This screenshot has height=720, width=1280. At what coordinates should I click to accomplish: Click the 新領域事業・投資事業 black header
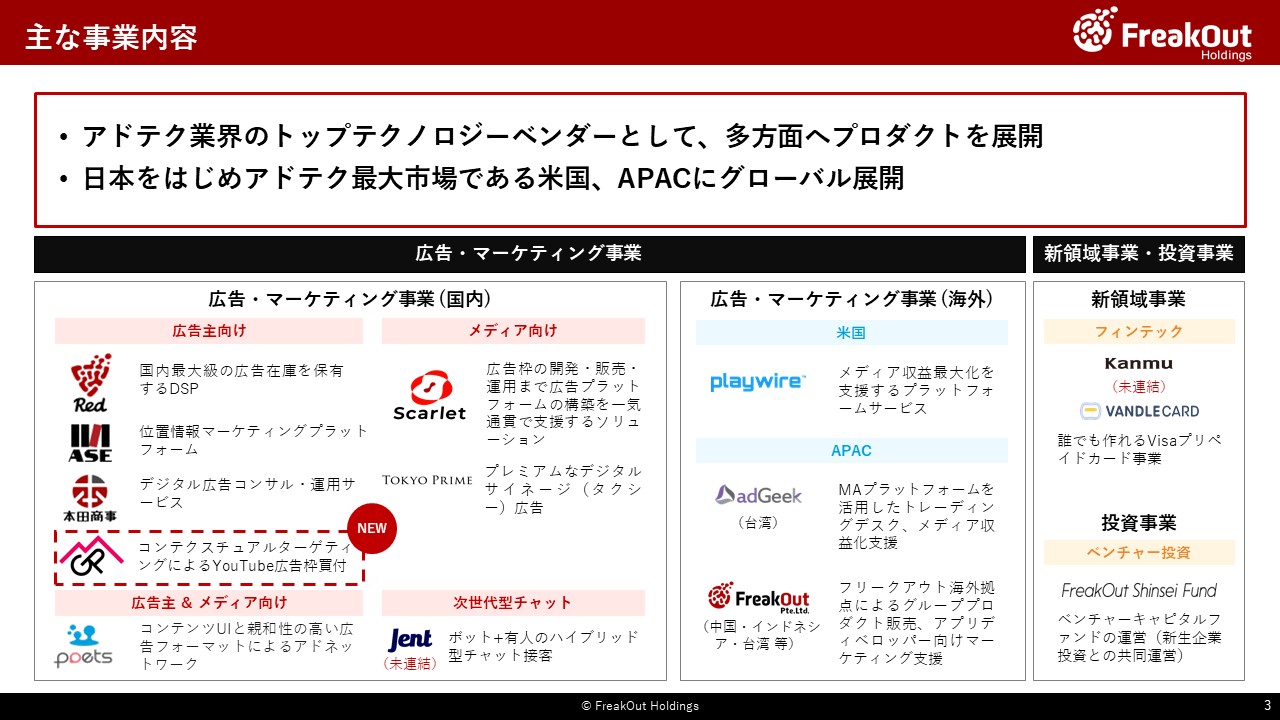click(1139, 254)
